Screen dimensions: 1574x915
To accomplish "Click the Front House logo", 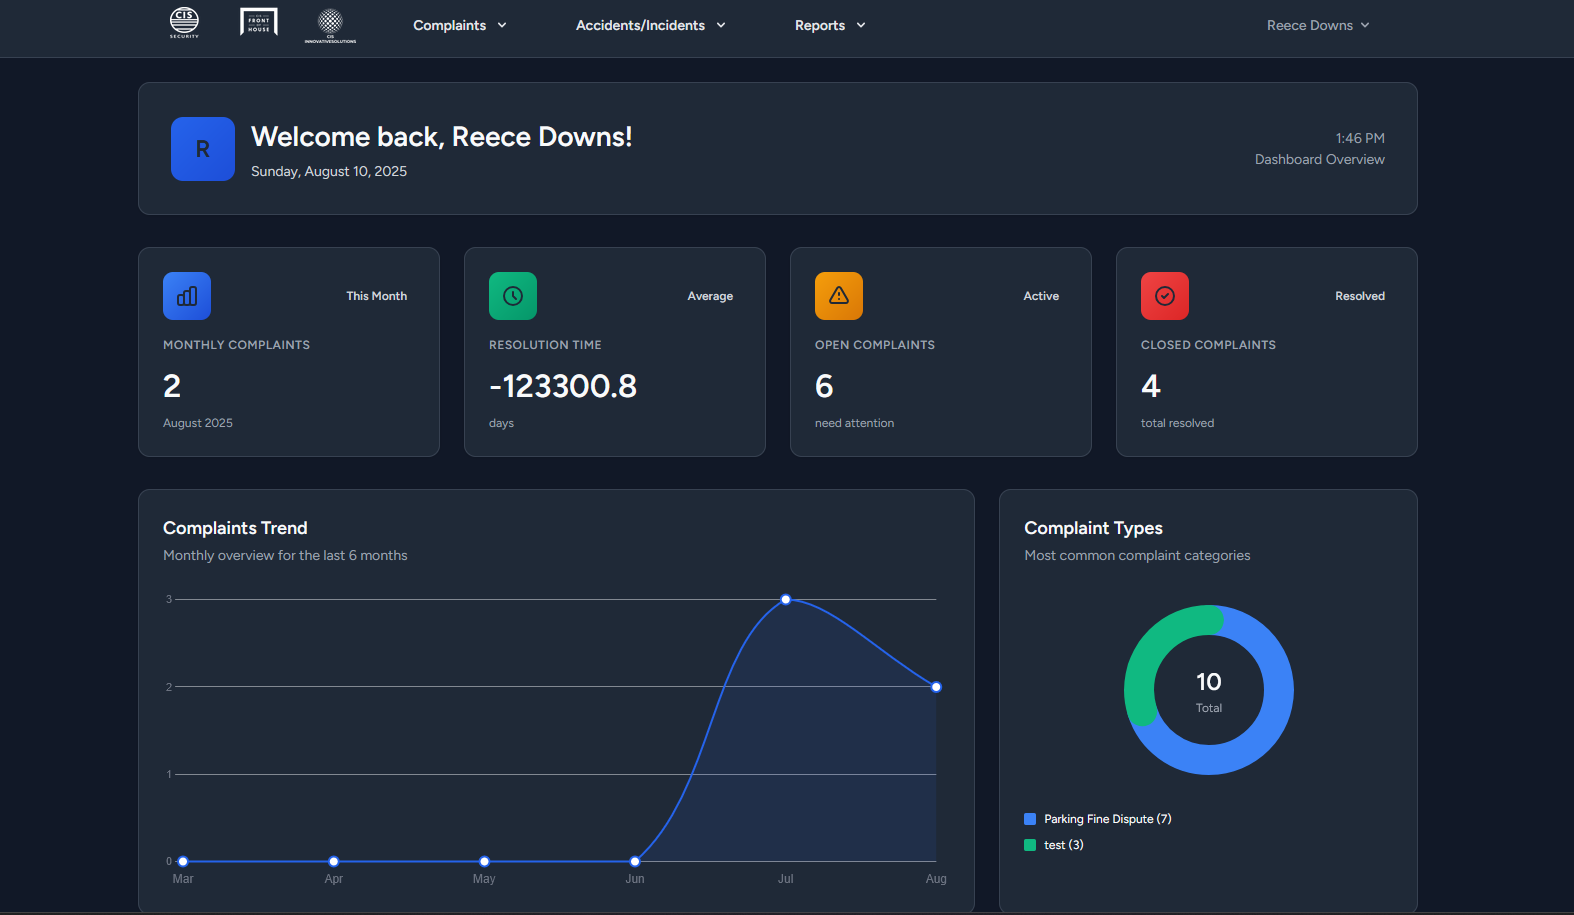I will click(259, 22).
